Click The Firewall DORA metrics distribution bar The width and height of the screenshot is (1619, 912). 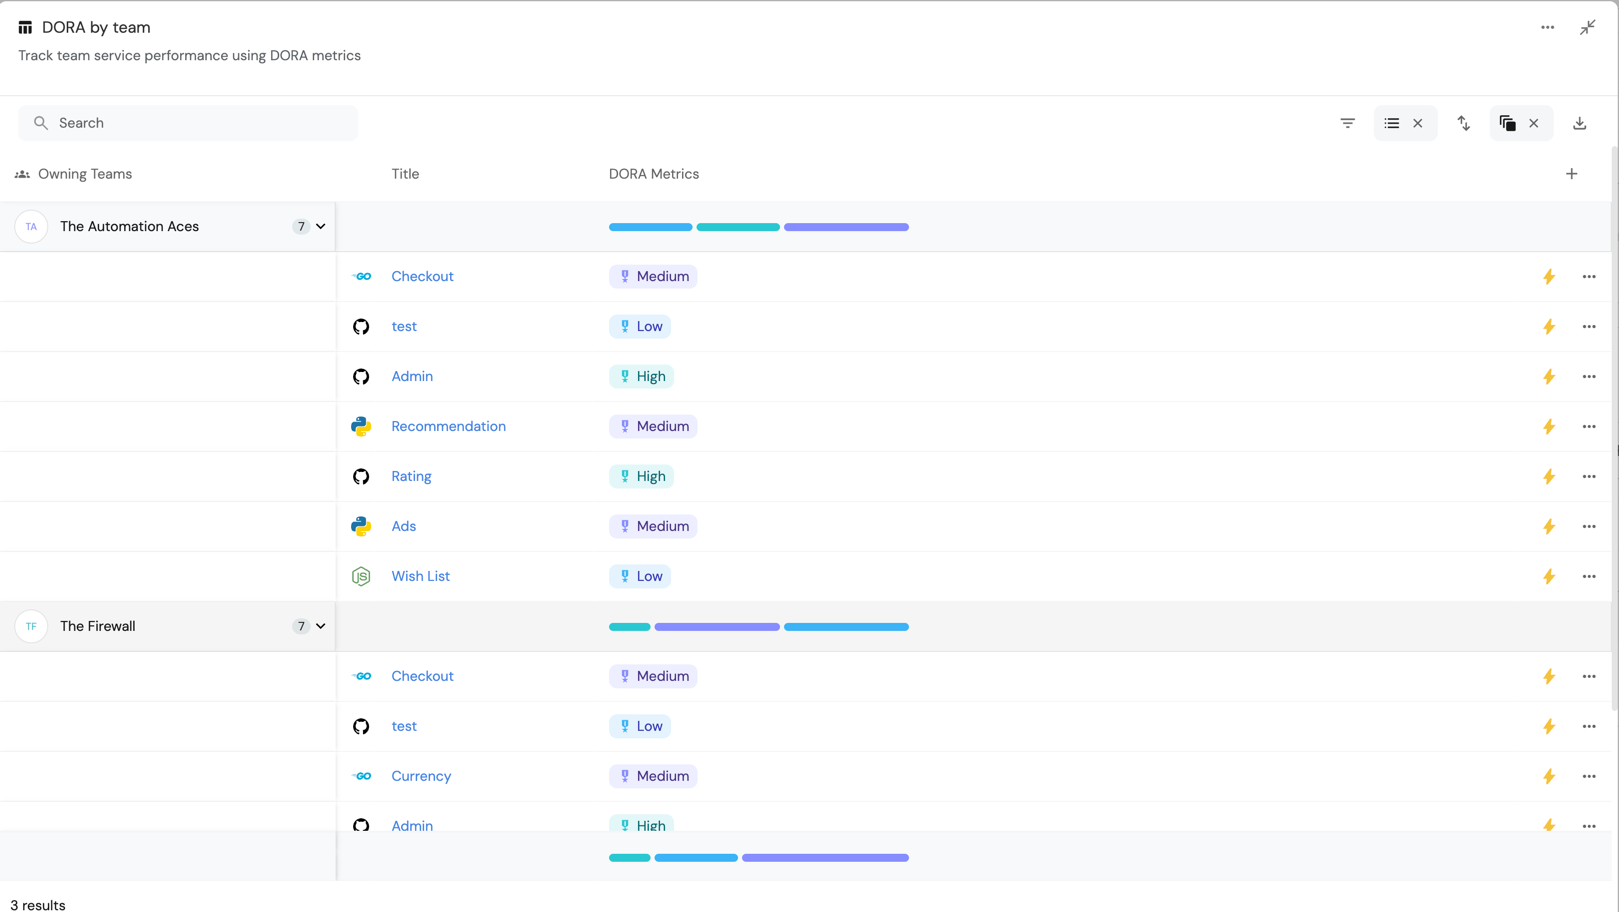pyautogui.click(x=758, y=627)
